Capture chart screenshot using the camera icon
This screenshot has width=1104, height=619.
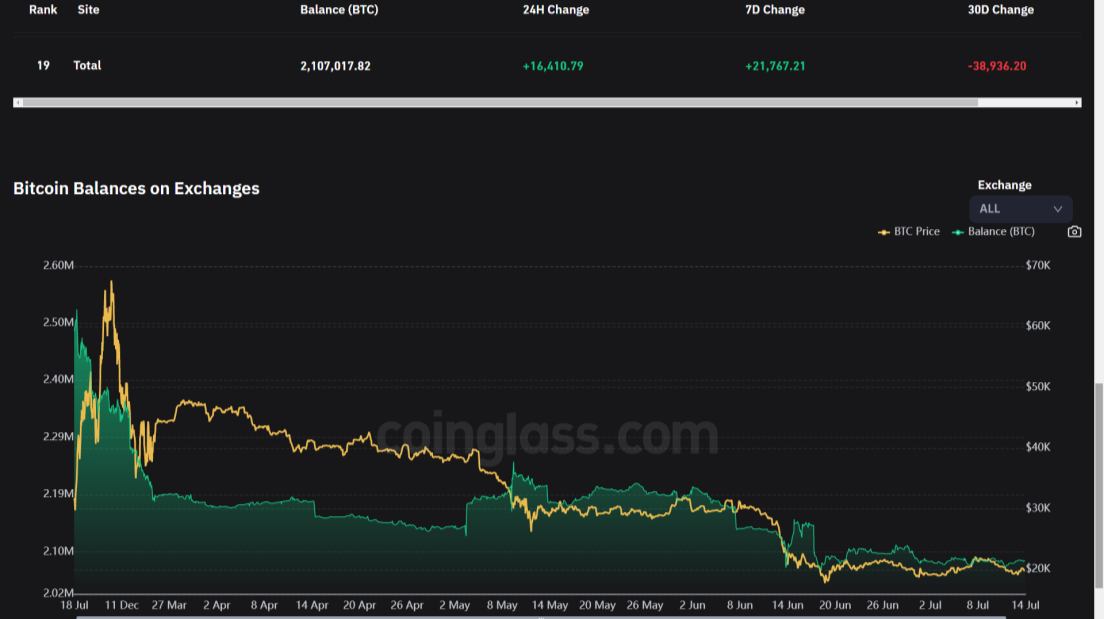pyautogui.click(x=1074, y=231)
